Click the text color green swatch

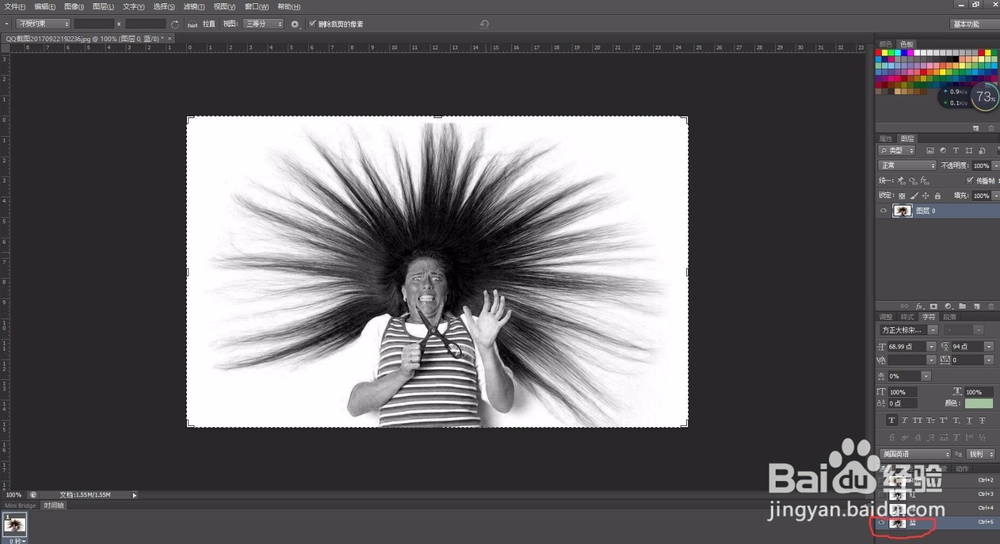coord(979,403)
